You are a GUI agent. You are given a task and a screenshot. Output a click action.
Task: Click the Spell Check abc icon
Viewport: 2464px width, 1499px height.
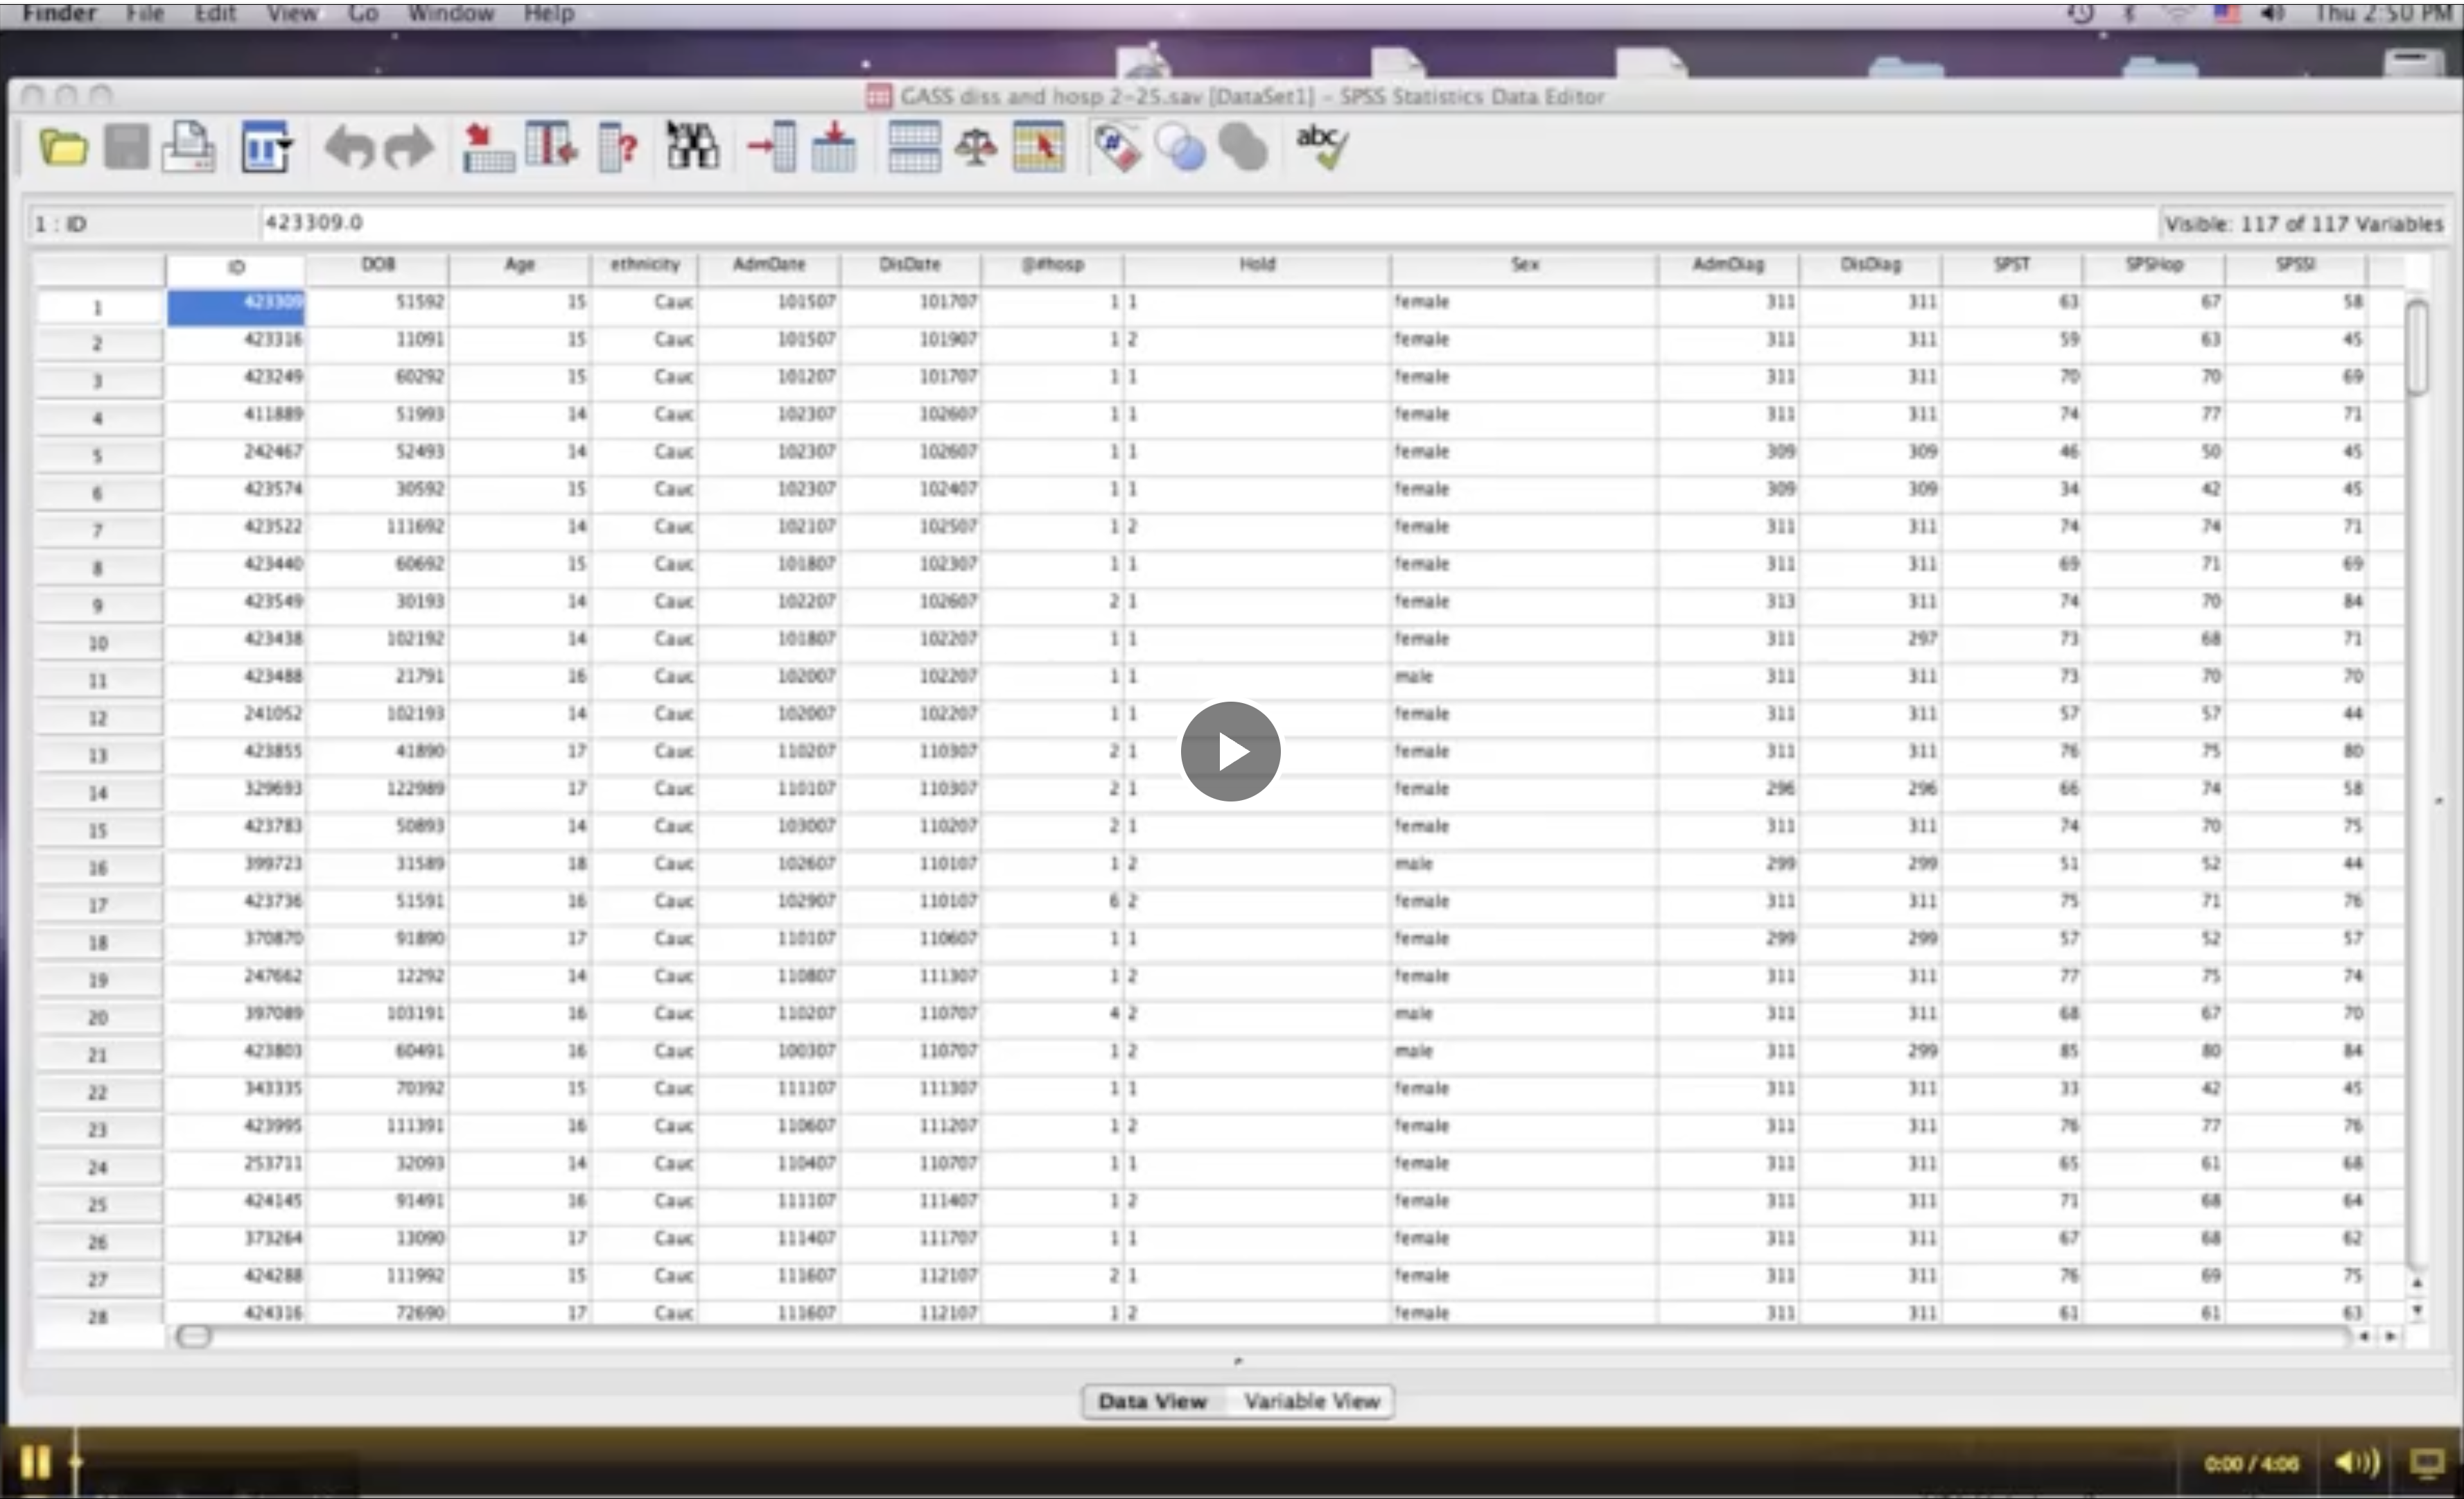pyautogui.click(x=1321, y=148)
